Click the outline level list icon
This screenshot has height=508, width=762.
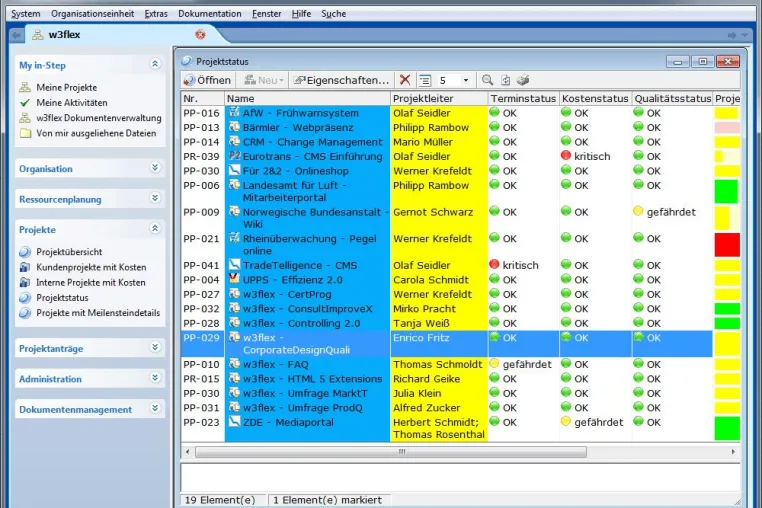coord(425,80)
